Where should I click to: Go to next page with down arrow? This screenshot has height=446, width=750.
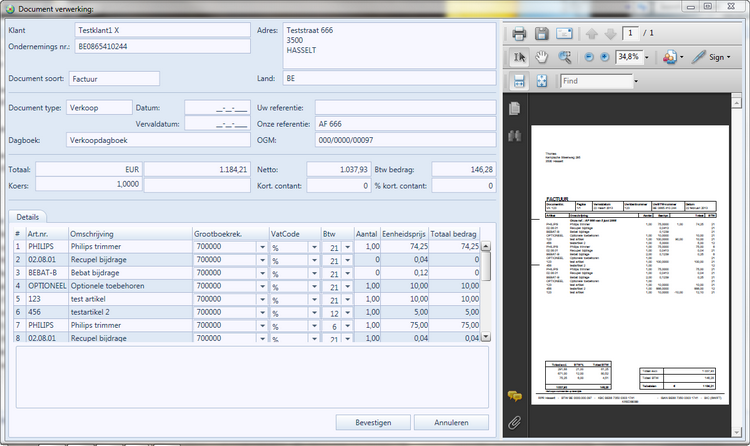tap(610, 33)
